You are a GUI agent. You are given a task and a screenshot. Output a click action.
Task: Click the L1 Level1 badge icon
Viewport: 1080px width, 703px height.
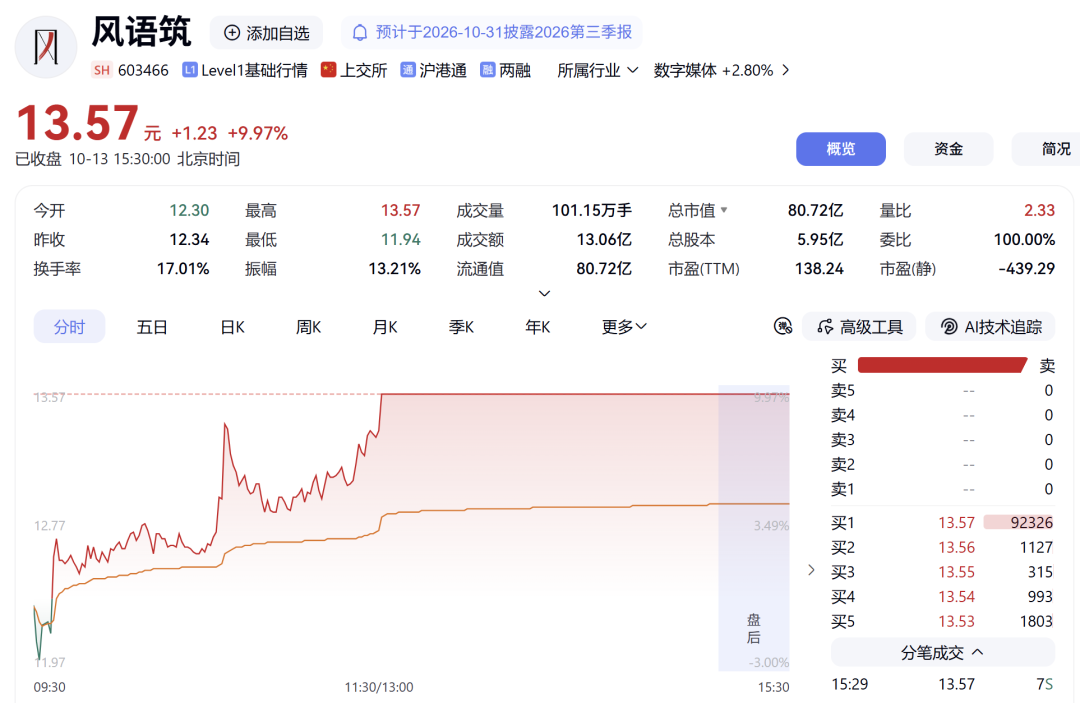click(x=189, y=70)
